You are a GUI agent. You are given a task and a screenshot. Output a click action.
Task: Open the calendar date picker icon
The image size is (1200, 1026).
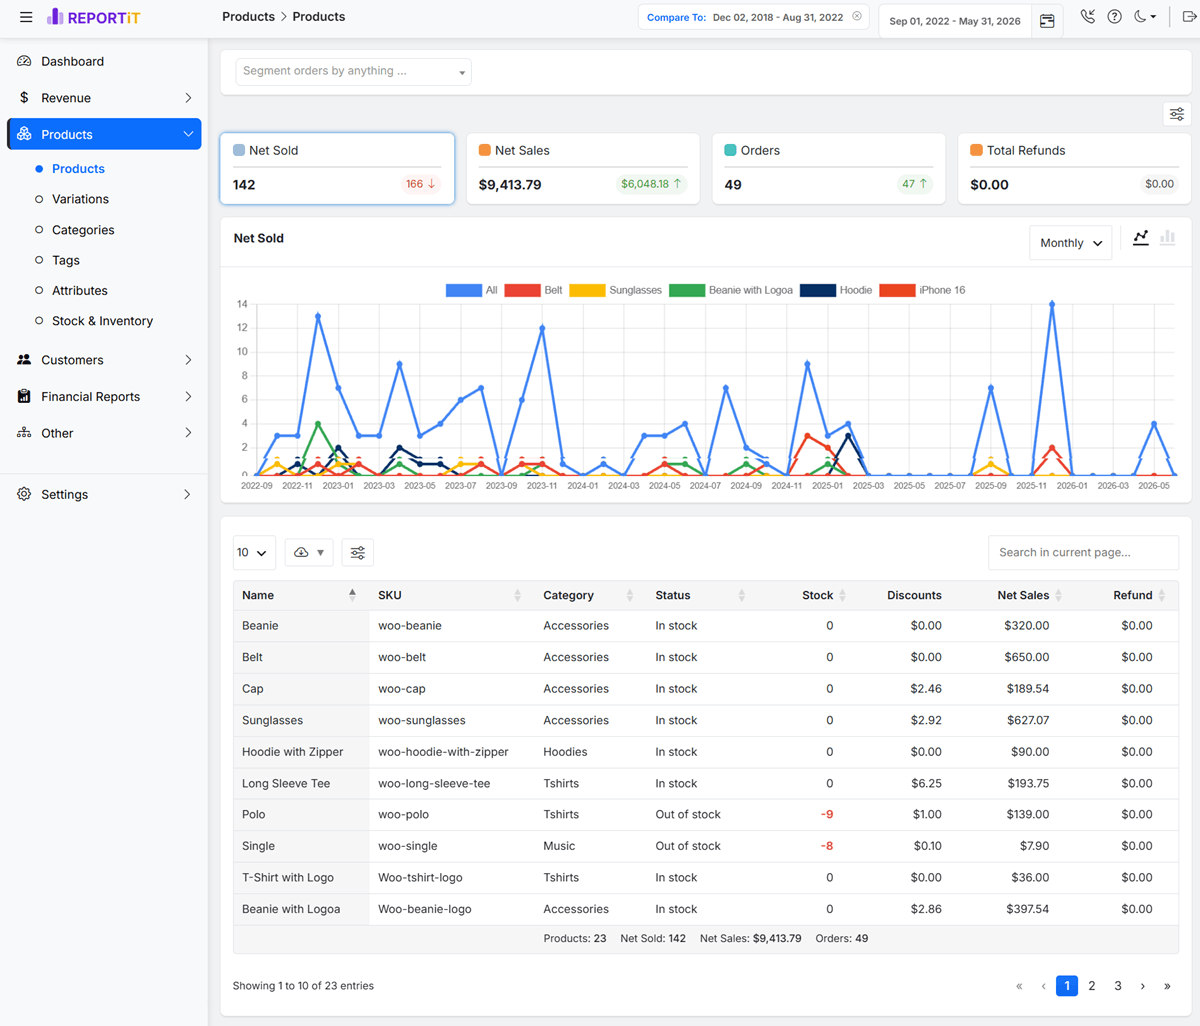(1047, 21)
